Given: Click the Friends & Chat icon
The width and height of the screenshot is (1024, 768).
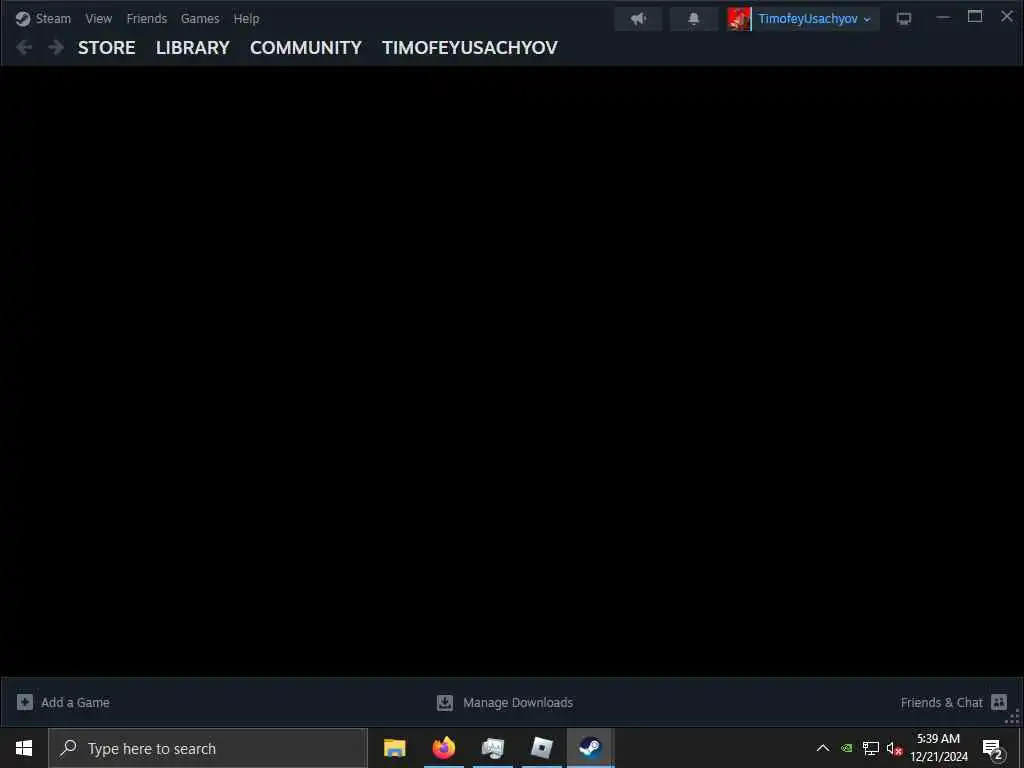Looking at the screenshot, I should [x=999, y=702].
